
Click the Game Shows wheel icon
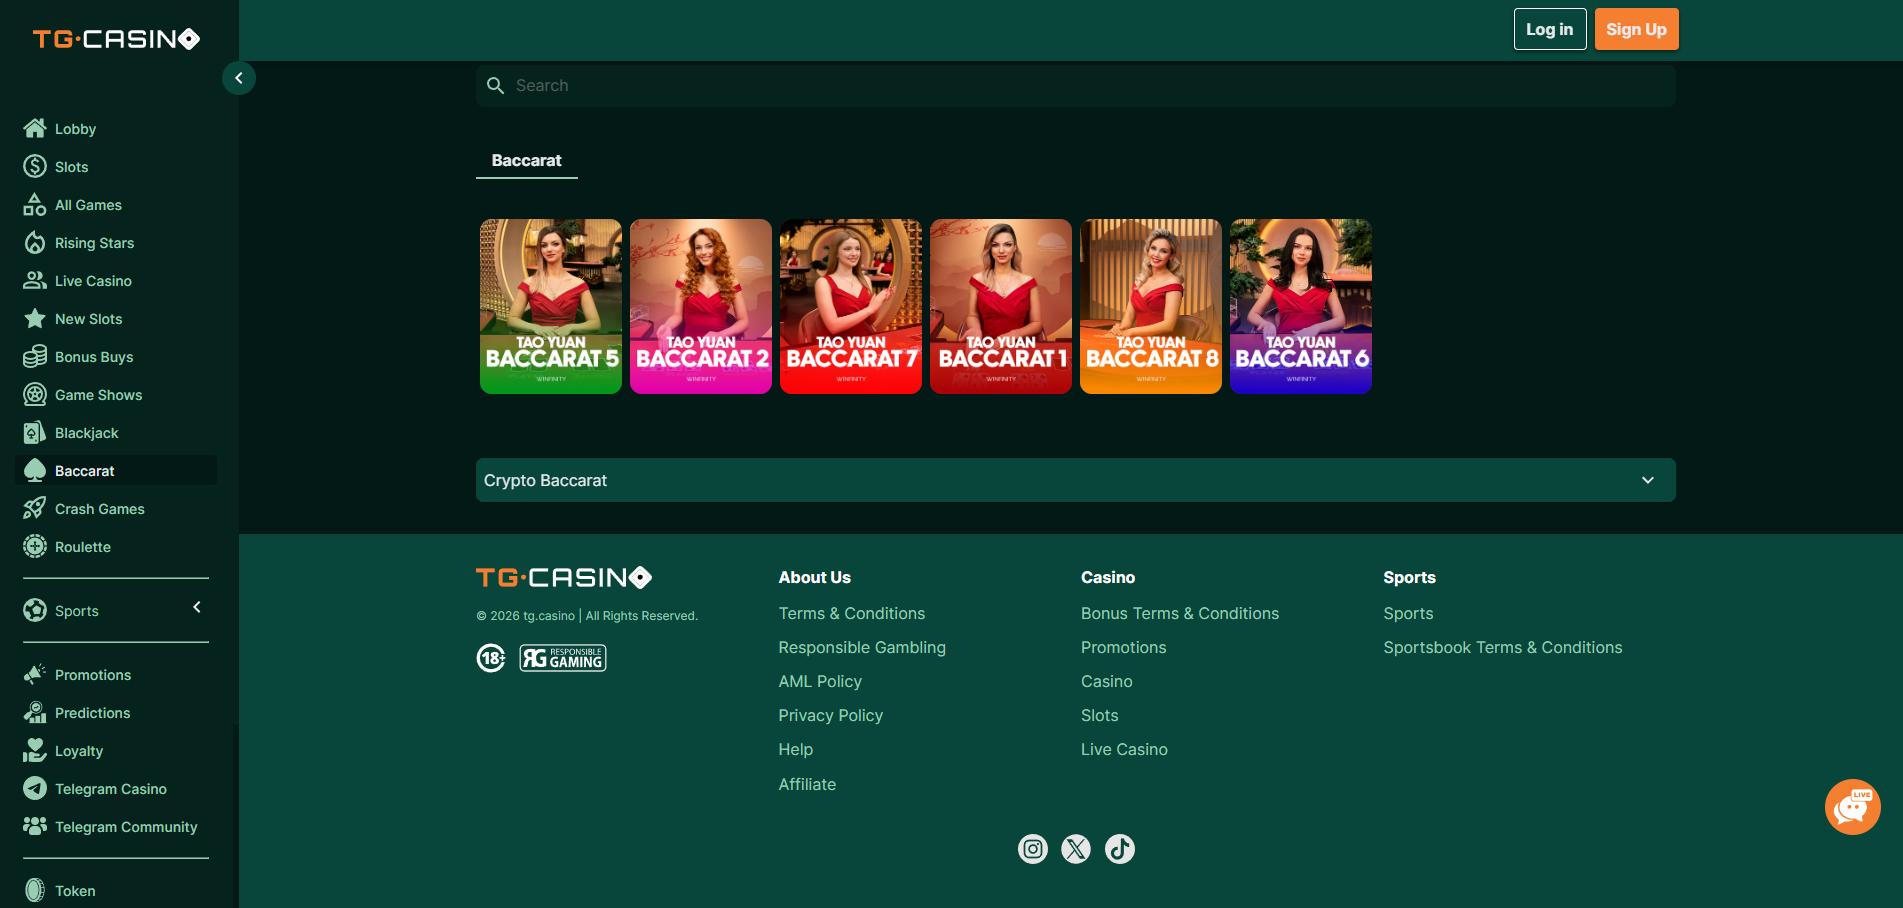[35, 394]
